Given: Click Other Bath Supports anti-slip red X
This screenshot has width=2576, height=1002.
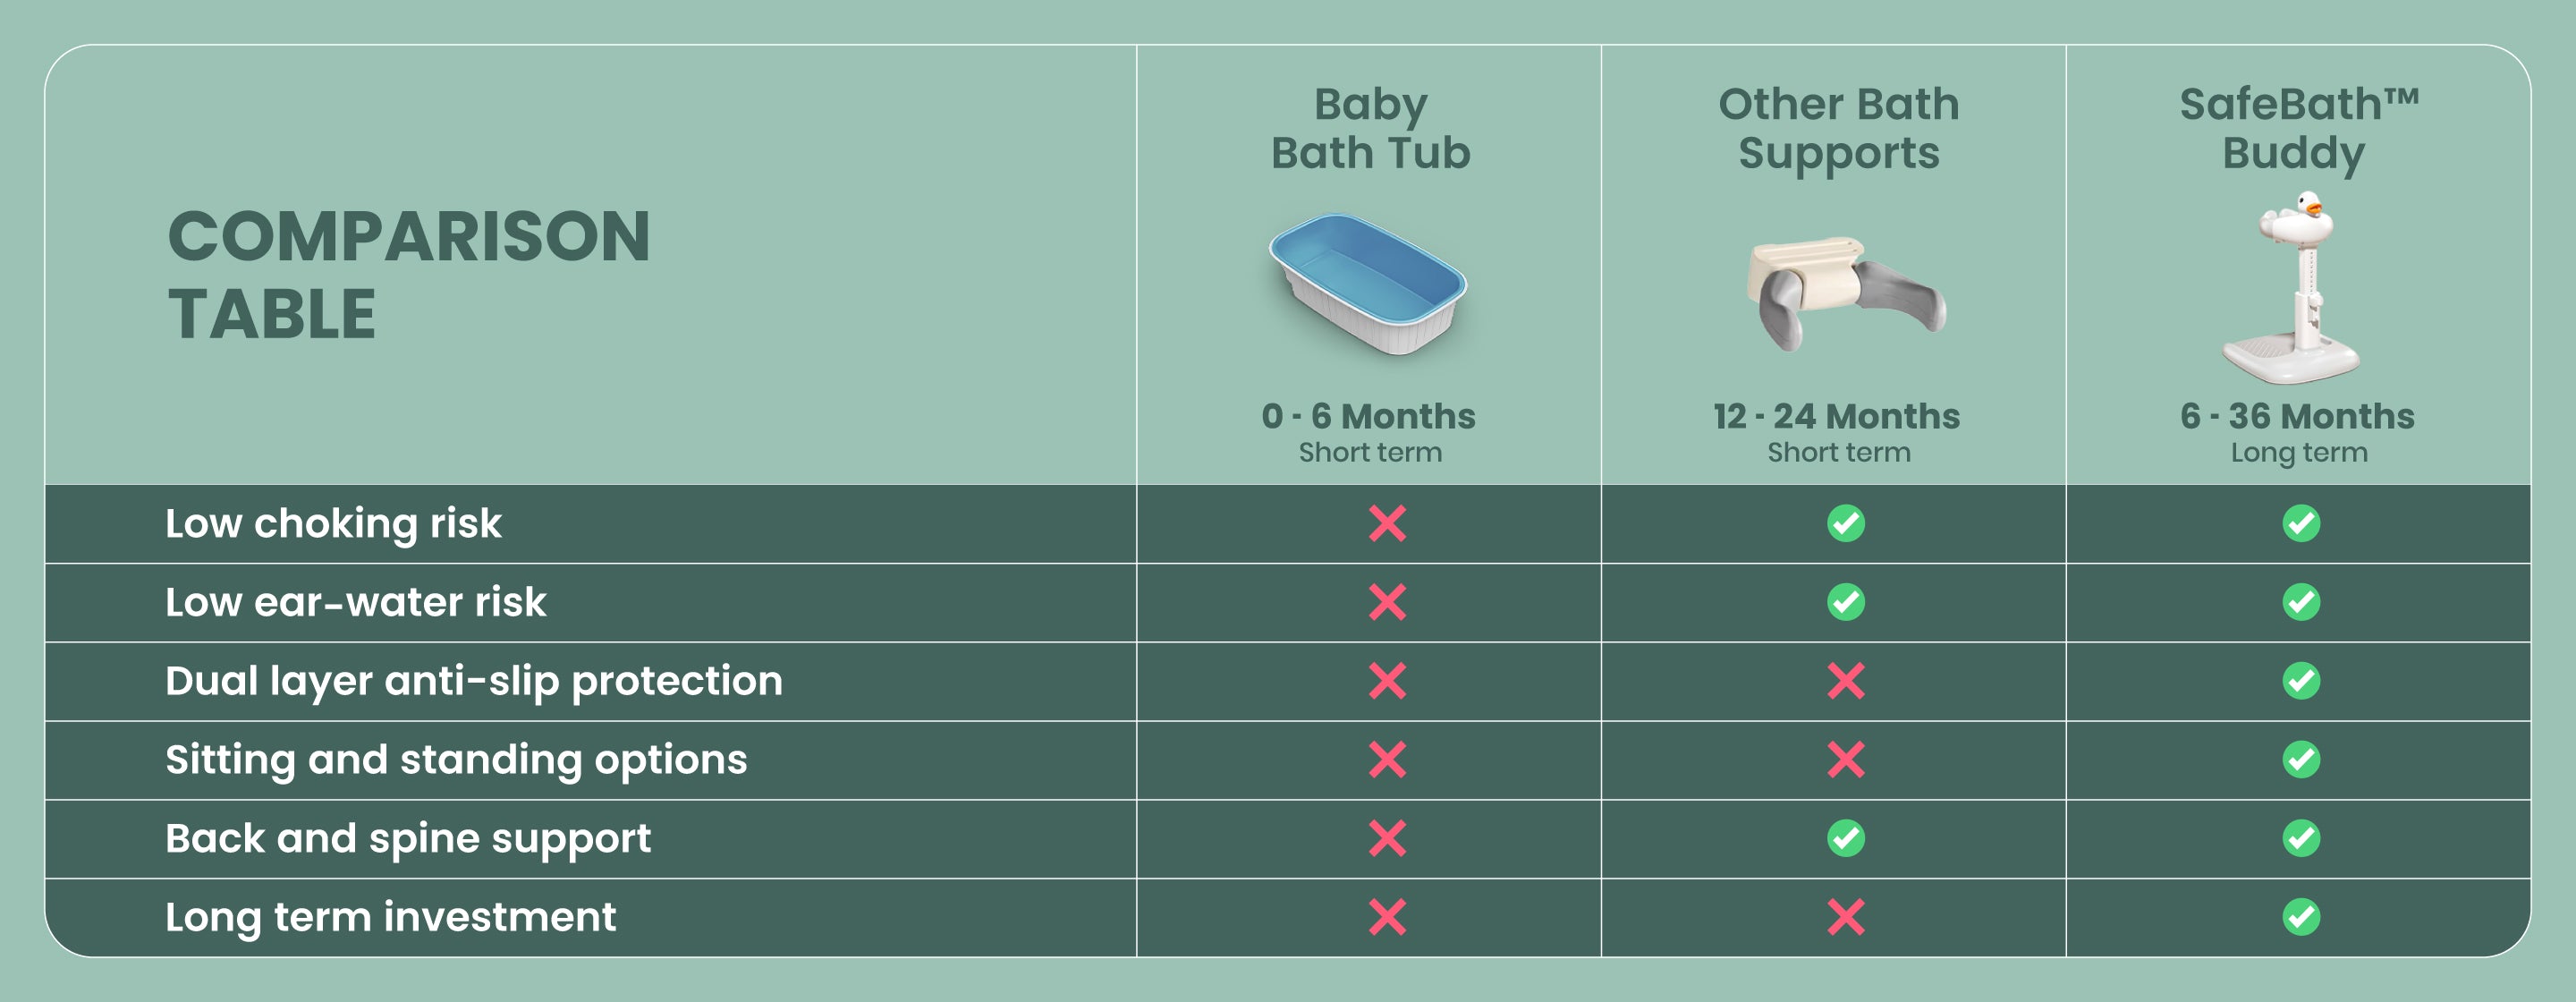Looking at the screenshot, I should (x=1845, y=681).
